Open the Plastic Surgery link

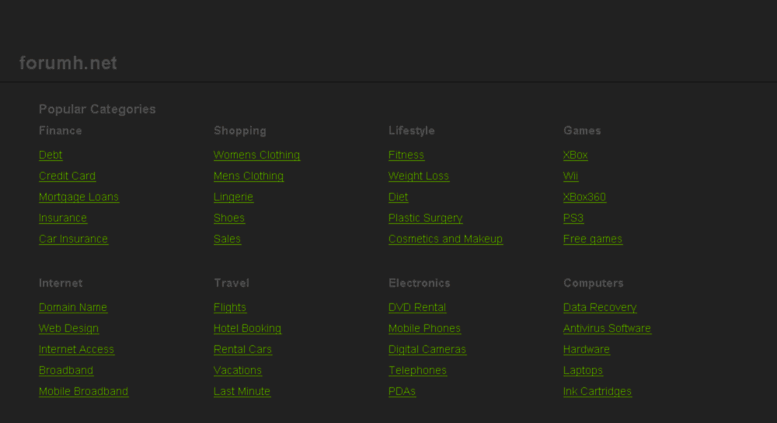[426, 218]
